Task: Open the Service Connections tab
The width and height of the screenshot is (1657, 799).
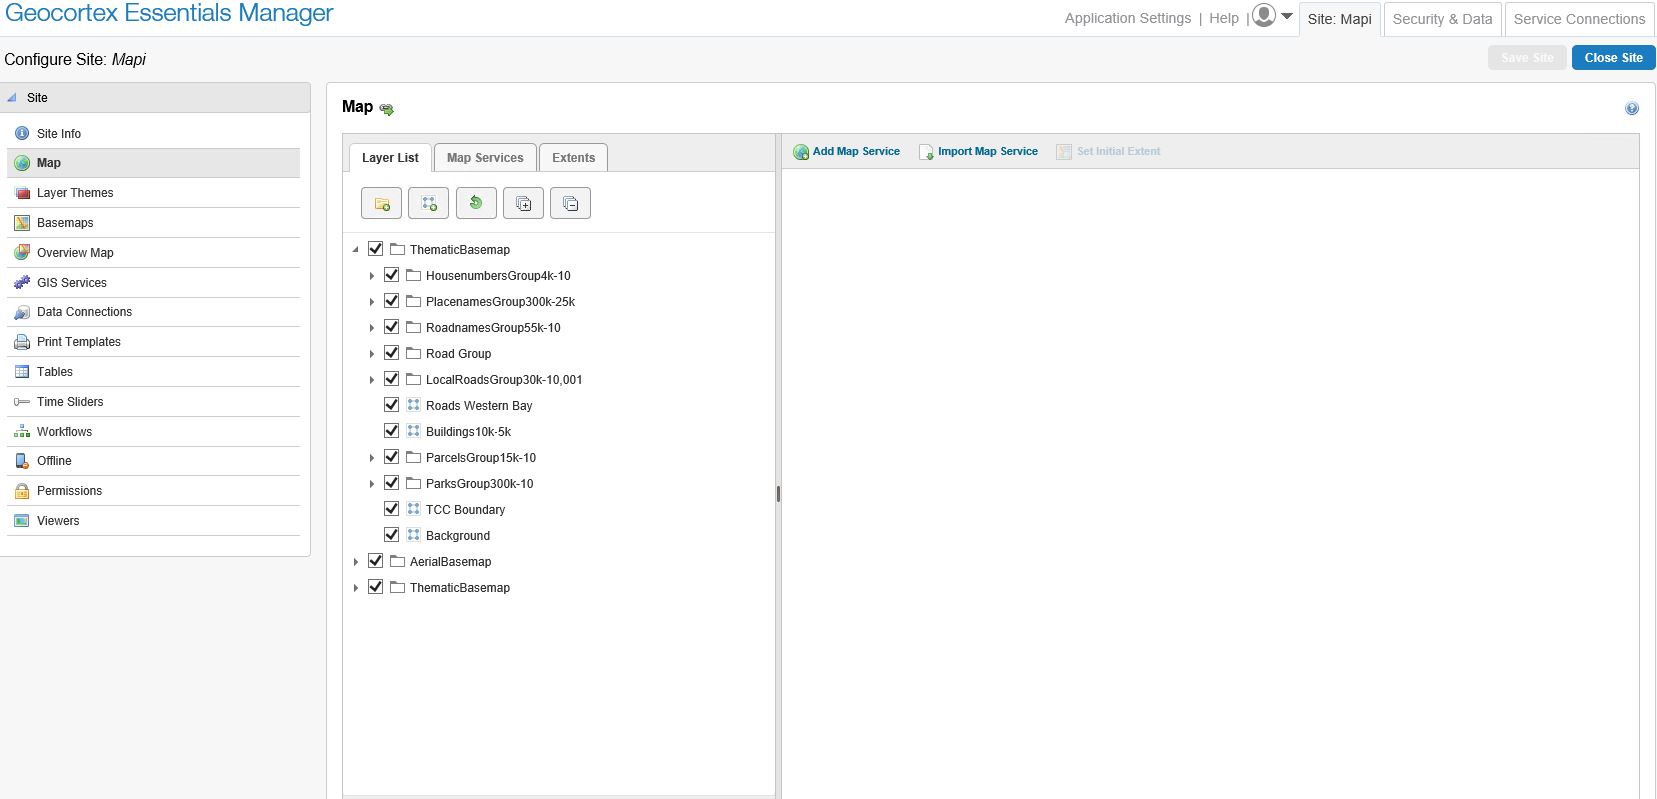Action: pyautogui.click(x=1579, y=19)
